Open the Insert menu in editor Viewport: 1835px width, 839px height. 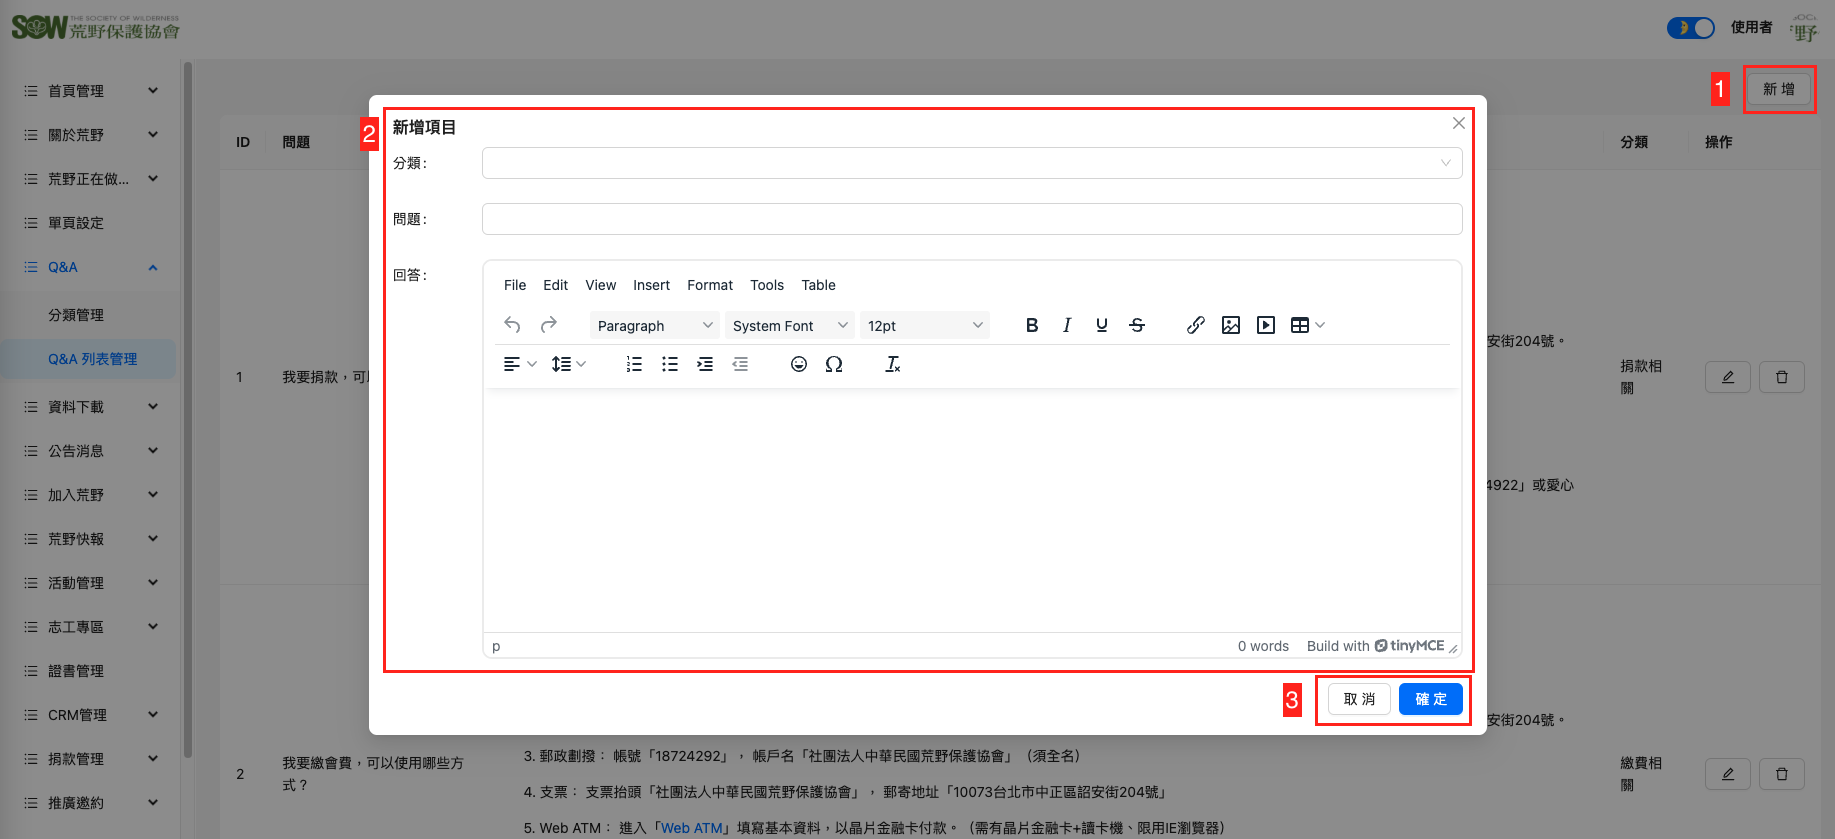(651, 285)
